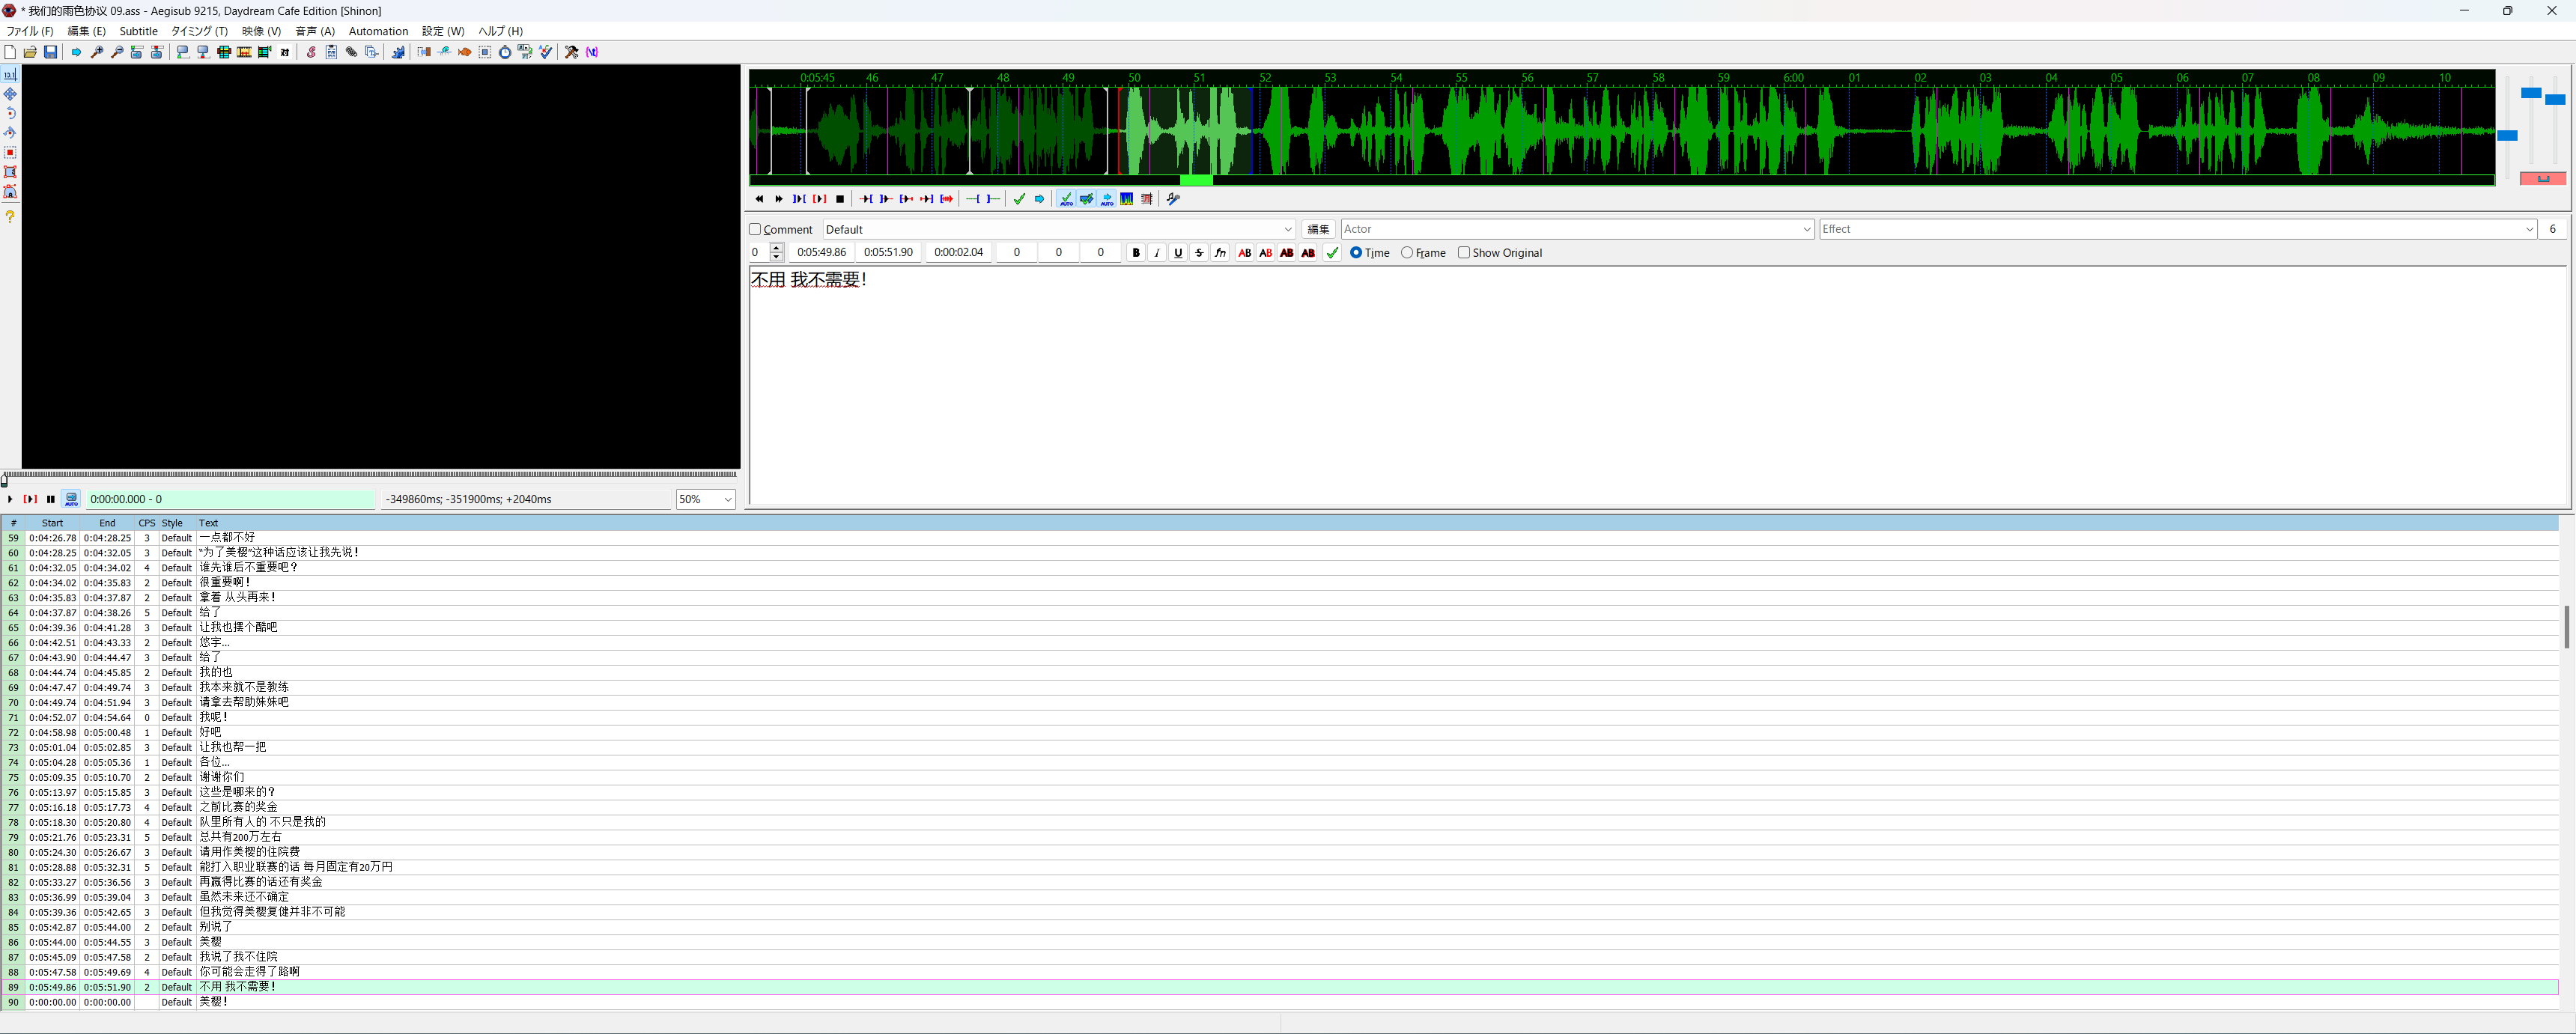The image size is (2576, 1034).
Task: Select the rectangle clip tool
Action: [x=10, y=172]
